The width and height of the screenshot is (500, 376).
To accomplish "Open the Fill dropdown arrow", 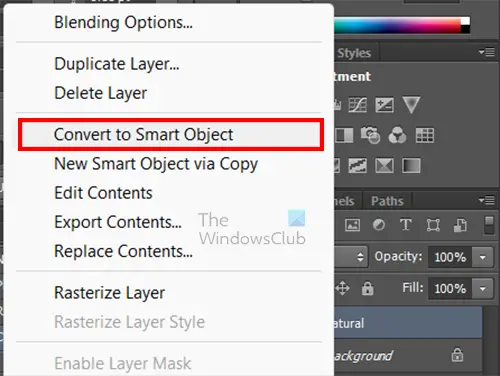I will point(482,288).
